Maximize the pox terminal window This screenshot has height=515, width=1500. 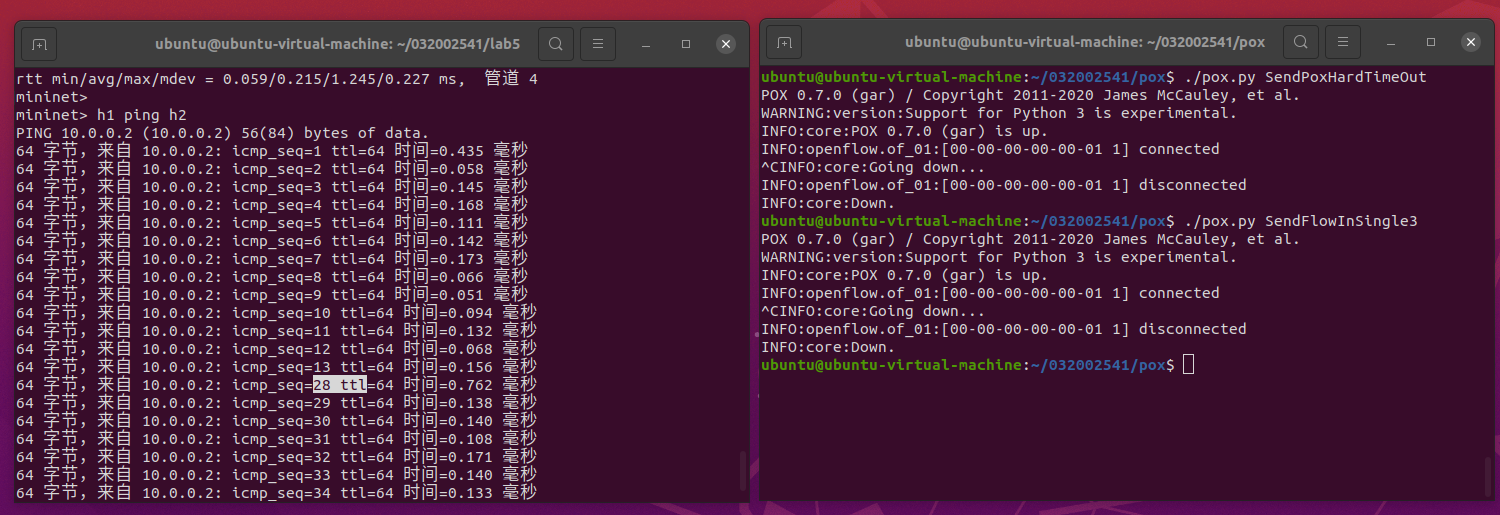point(1431,43)
